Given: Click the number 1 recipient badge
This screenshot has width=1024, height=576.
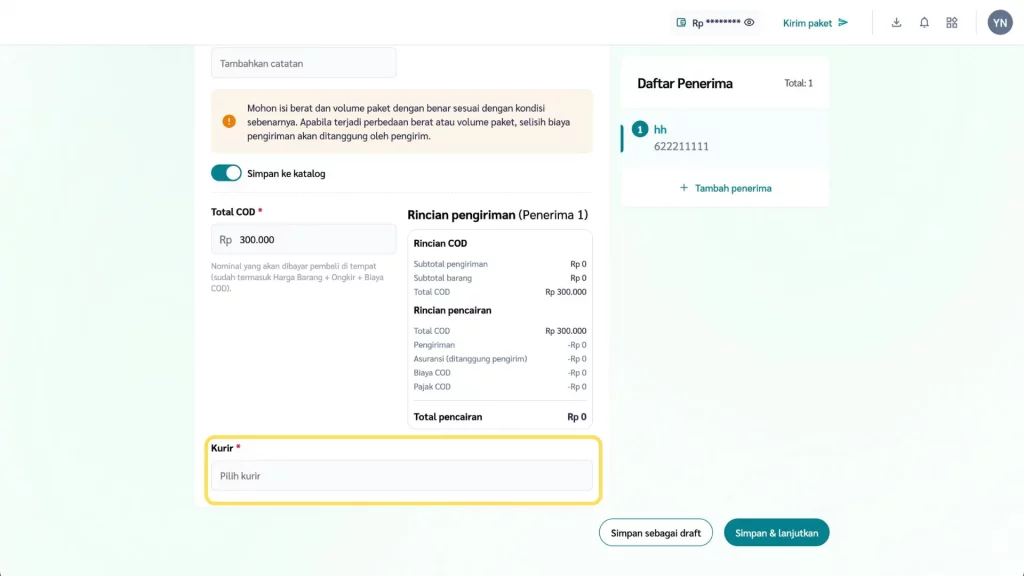Looking at the screenshot, I should (x=640, y=130).
